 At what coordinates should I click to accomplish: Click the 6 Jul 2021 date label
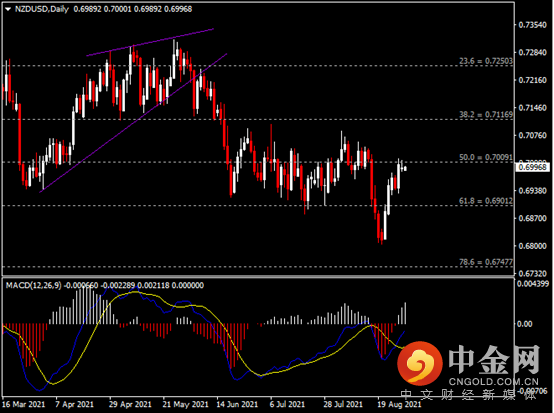point(287,404)
